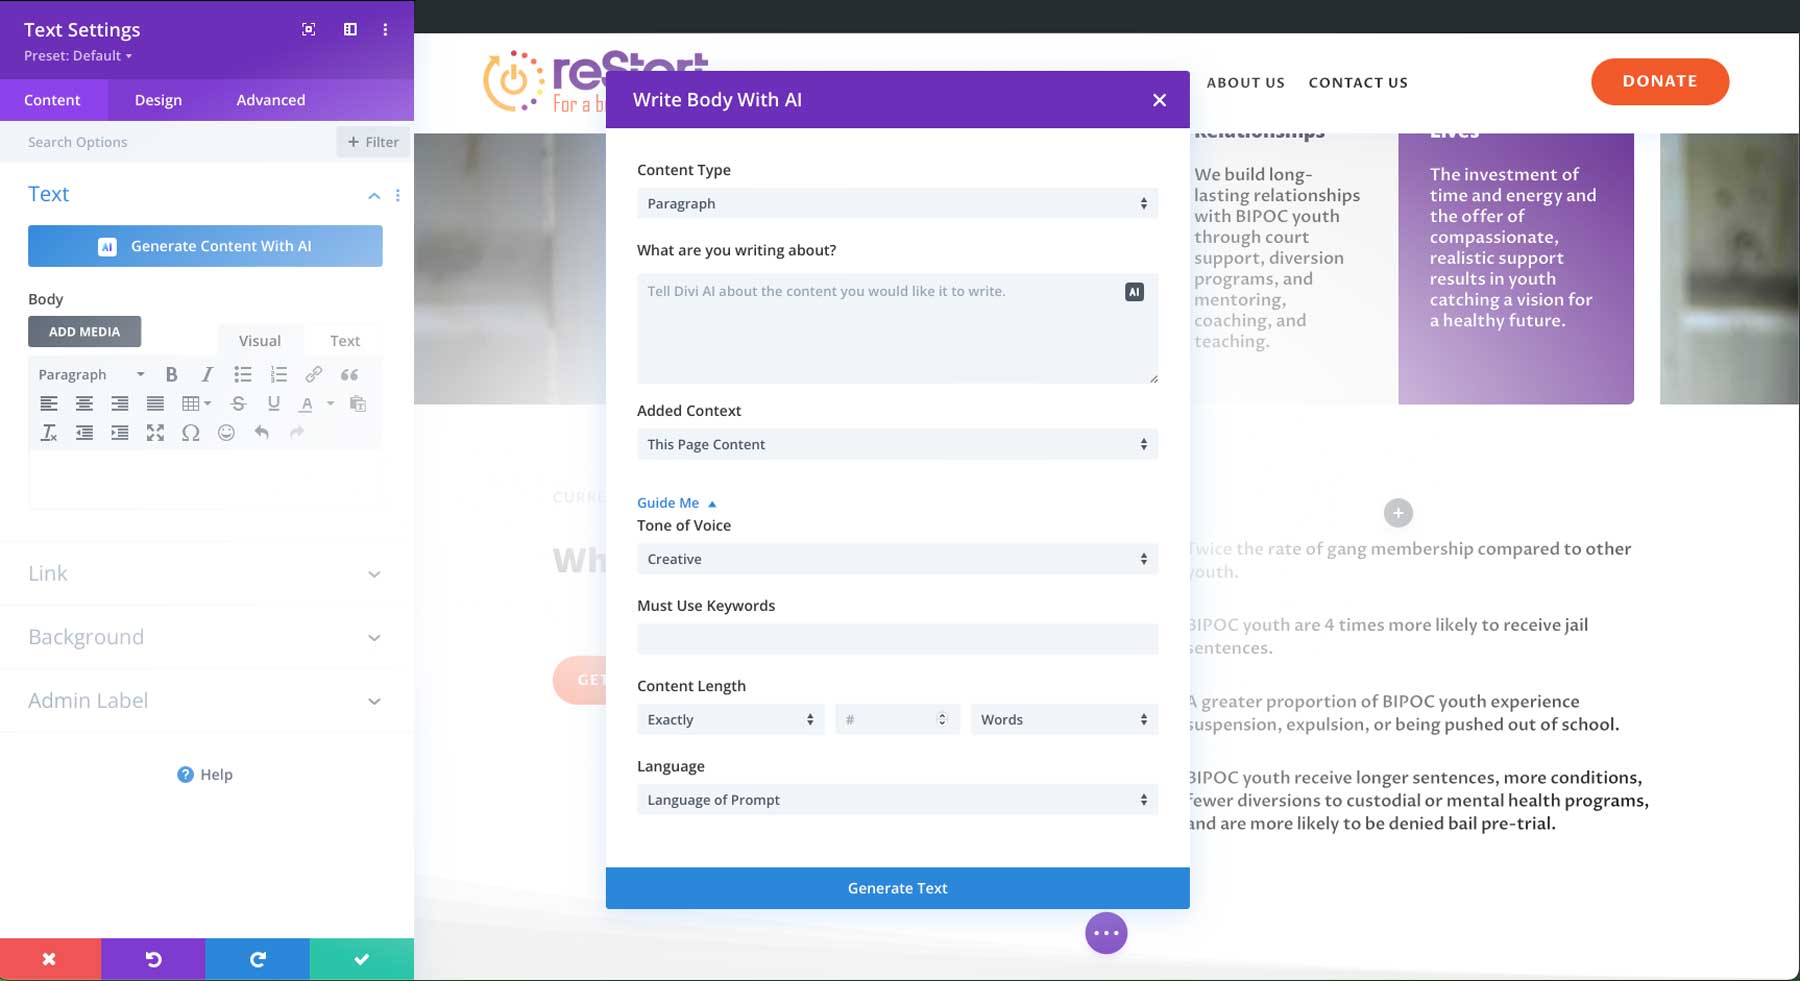This screenshot has height=981, width=1800.
Task: Change the Tone of Voice from Creative
Action: pos(897,559)
